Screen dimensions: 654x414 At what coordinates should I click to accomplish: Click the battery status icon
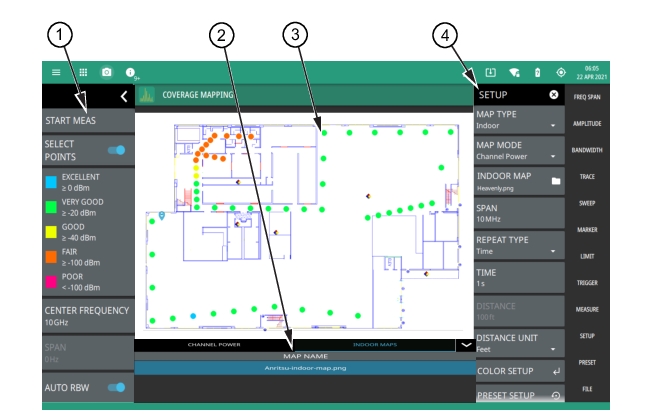point(537,73)
